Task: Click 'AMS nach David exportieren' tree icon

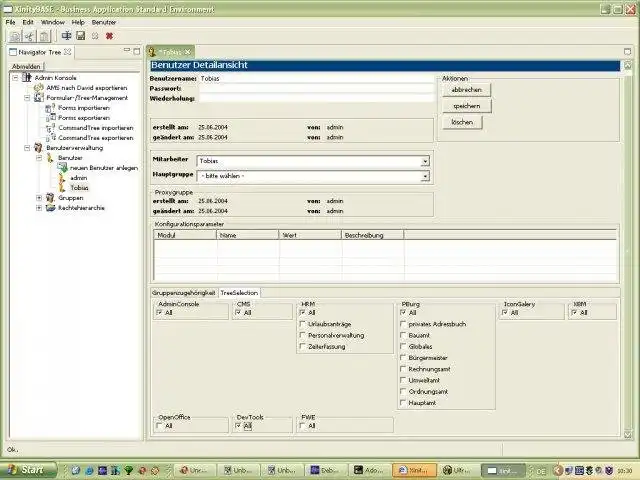Action: [38, 87]
